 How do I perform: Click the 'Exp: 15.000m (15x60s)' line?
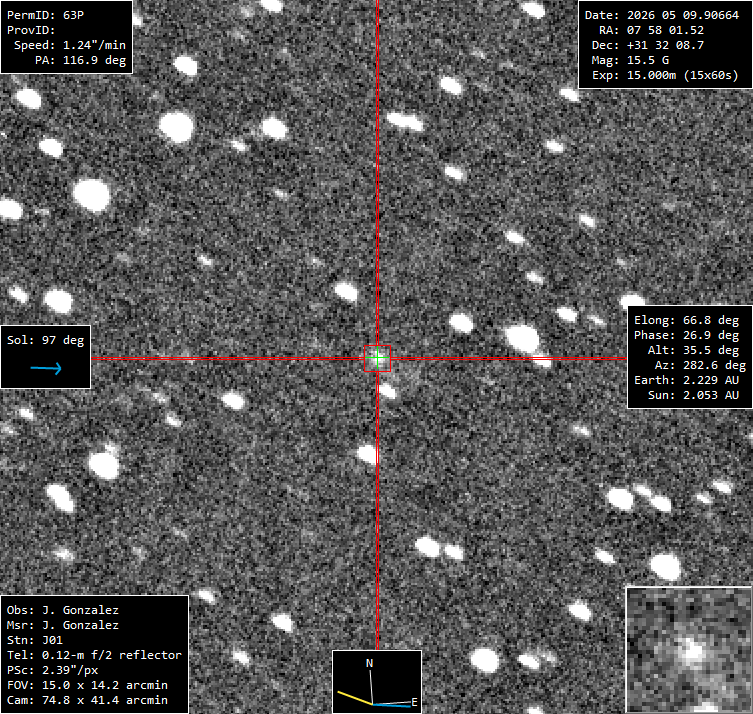(665, 75)
